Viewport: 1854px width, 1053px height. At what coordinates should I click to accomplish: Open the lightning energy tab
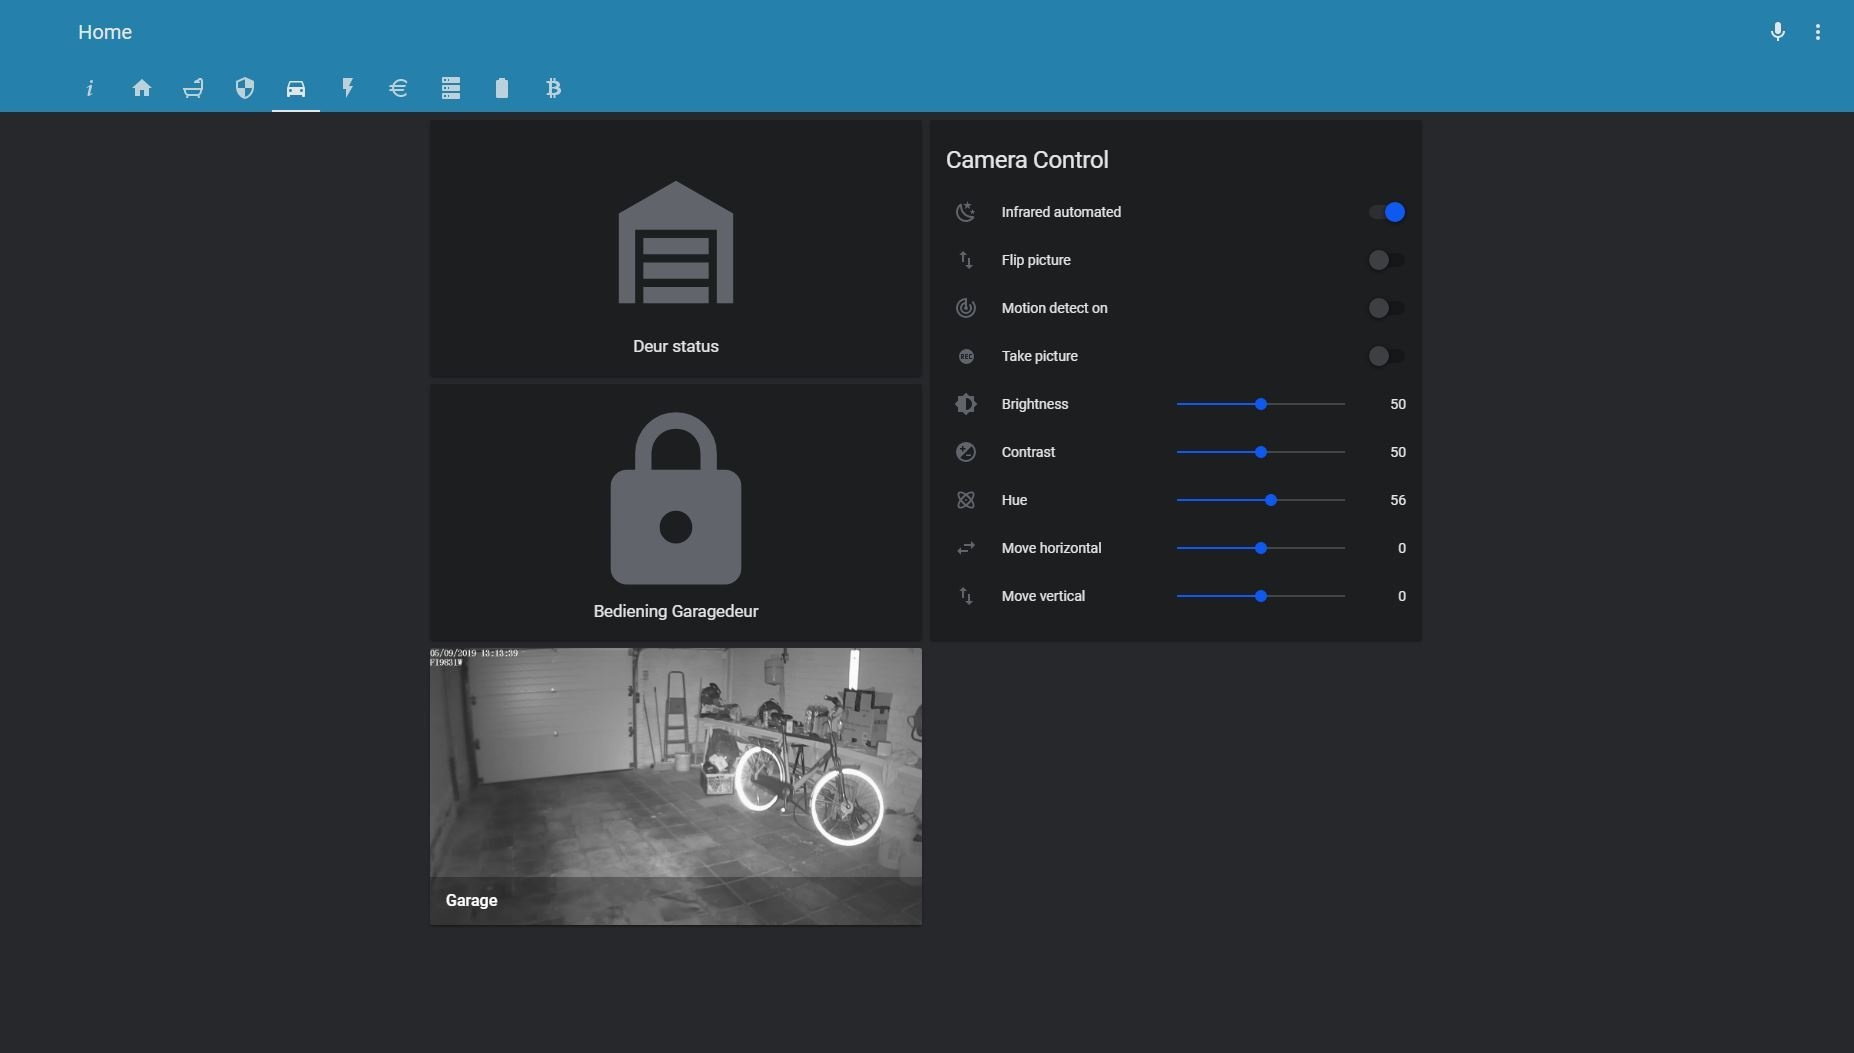348,88
